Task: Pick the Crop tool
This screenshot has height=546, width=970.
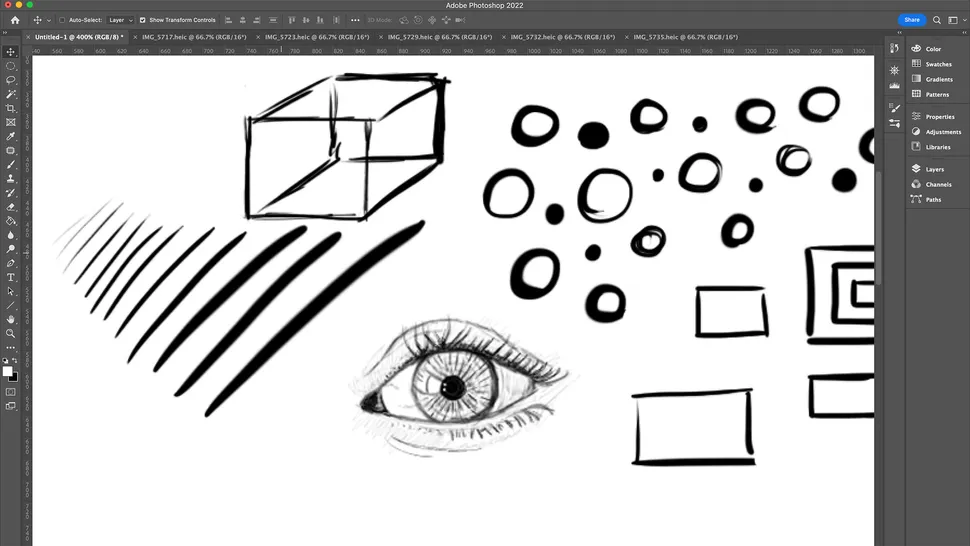Action: (11, 108)
